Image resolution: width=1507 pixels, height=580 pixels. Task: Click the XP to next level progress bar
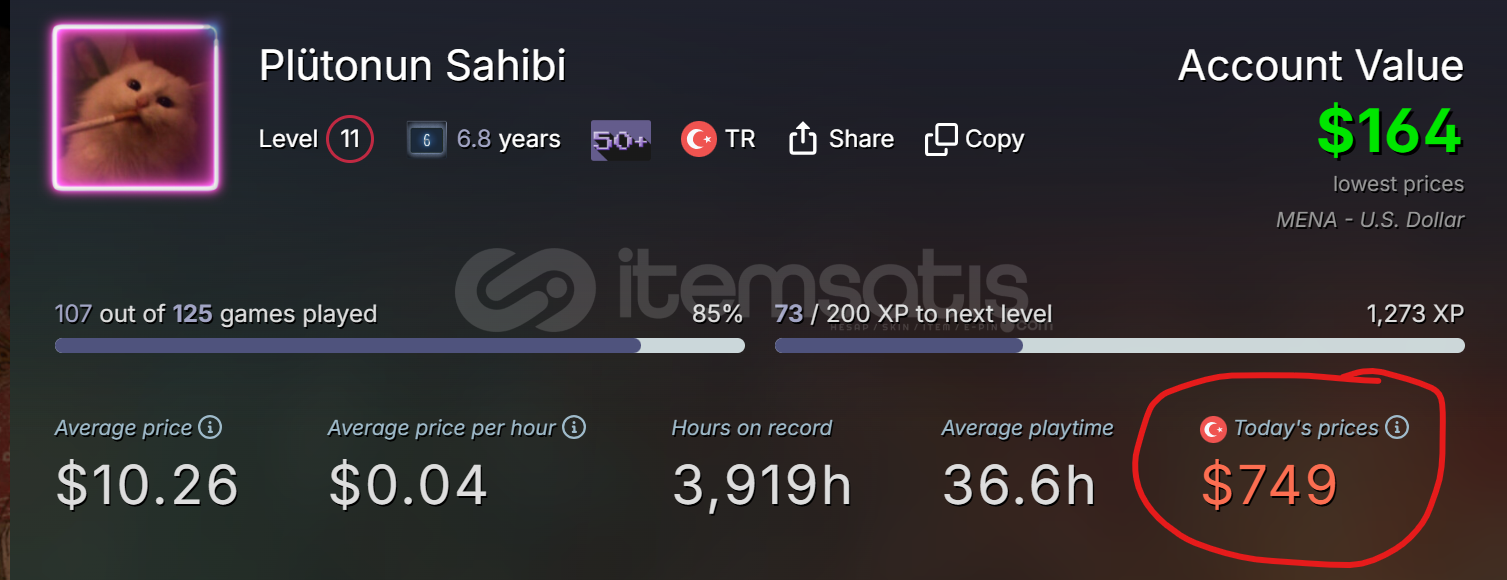pos(1119,345)
